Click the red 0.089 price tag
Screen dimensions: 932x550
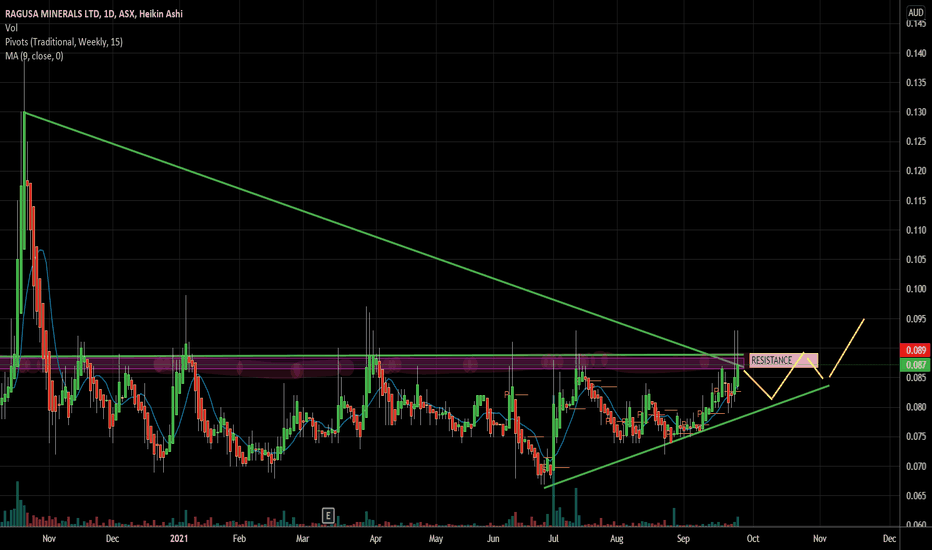point(915,350)
